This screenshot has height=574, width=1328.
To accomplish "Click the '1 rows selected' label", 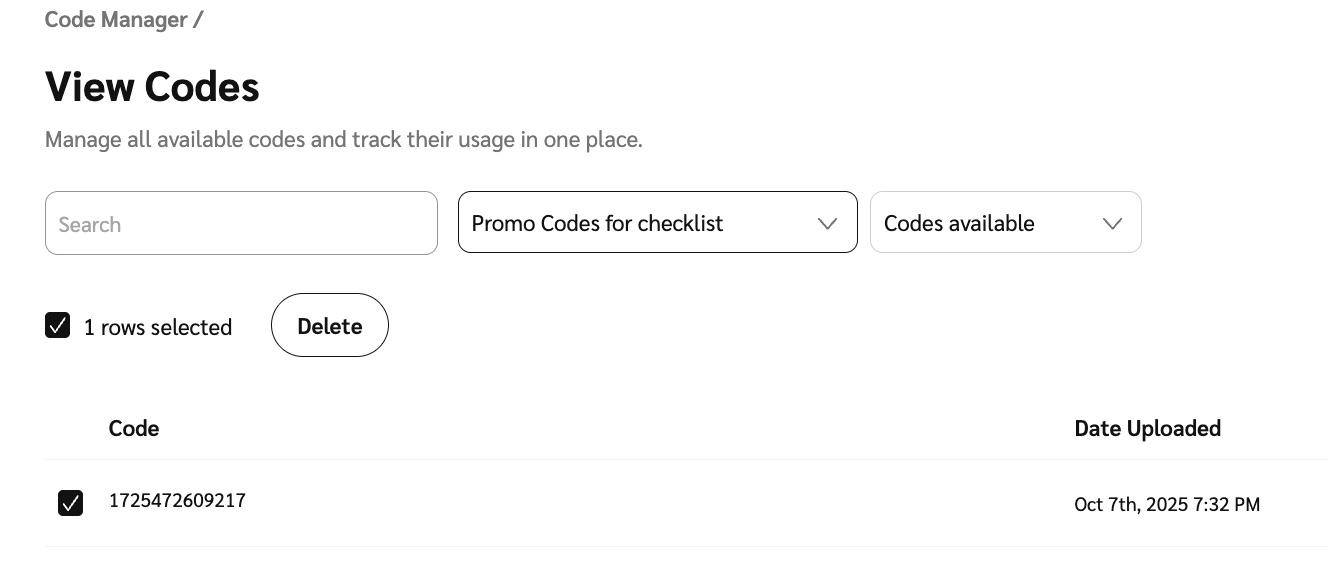I will (158, 327).
